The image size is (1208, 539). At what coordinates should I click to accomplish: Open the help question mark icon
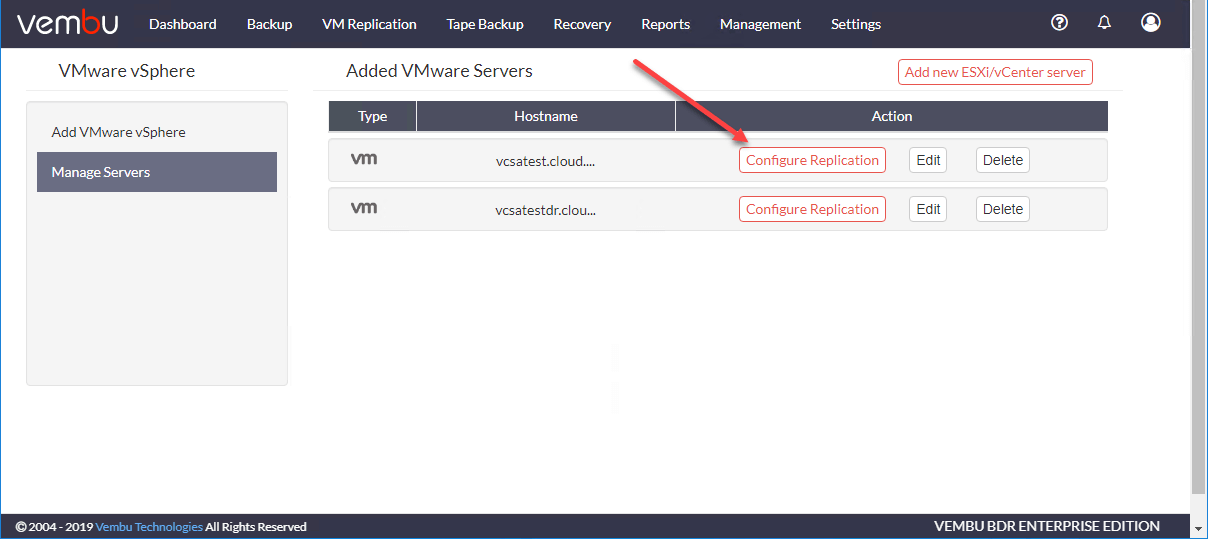tap(1060, 22)
